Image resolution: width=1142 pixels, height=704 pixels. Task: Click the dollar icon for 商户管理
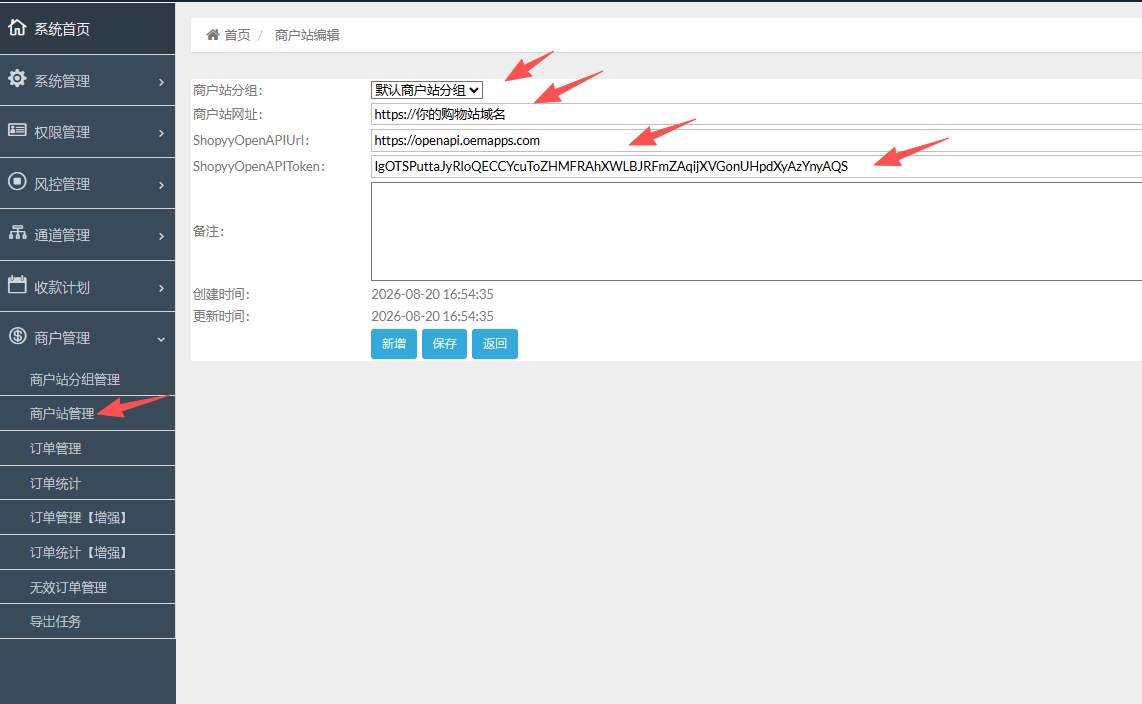(x=17, y=336)
